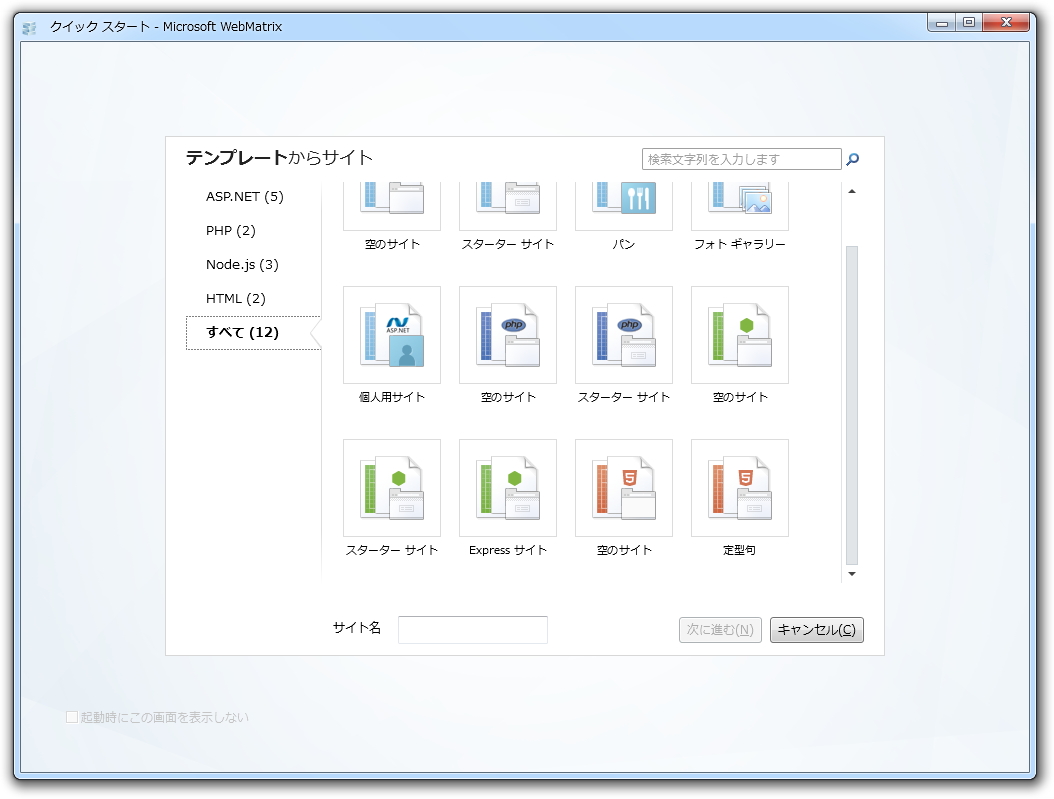
Task: Open the ASP.NET (5) category
Action: [x=244, y=196]
